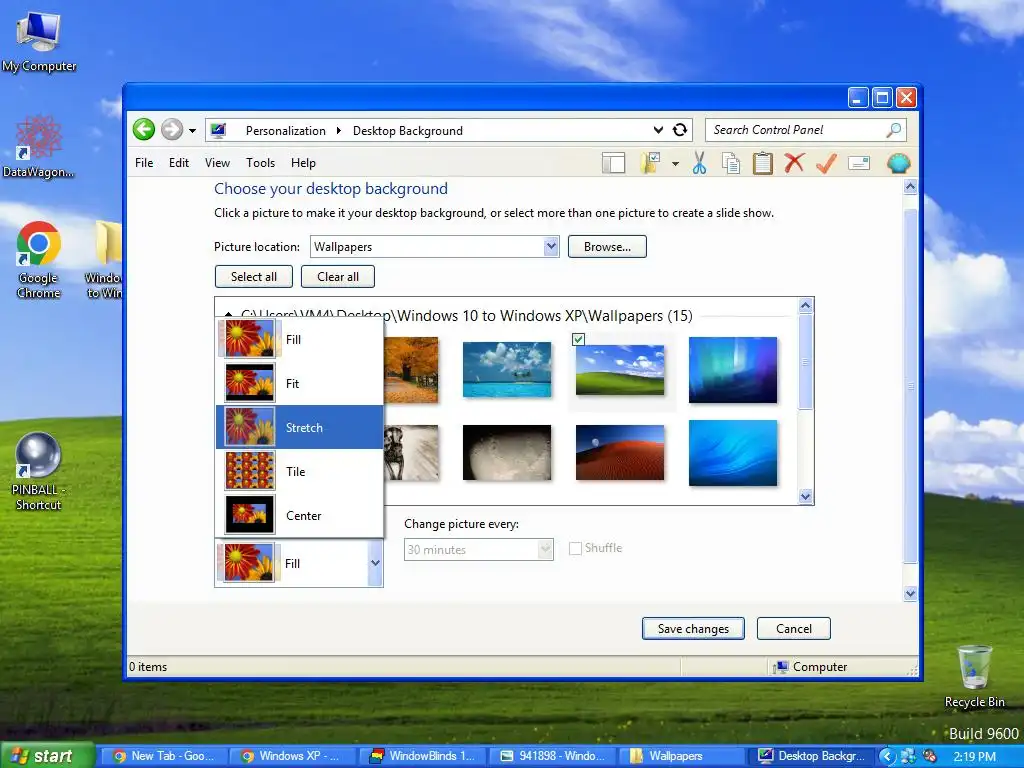
Task: Select the red desert dune wallpaper thumbnail
Action: [620, 452]
